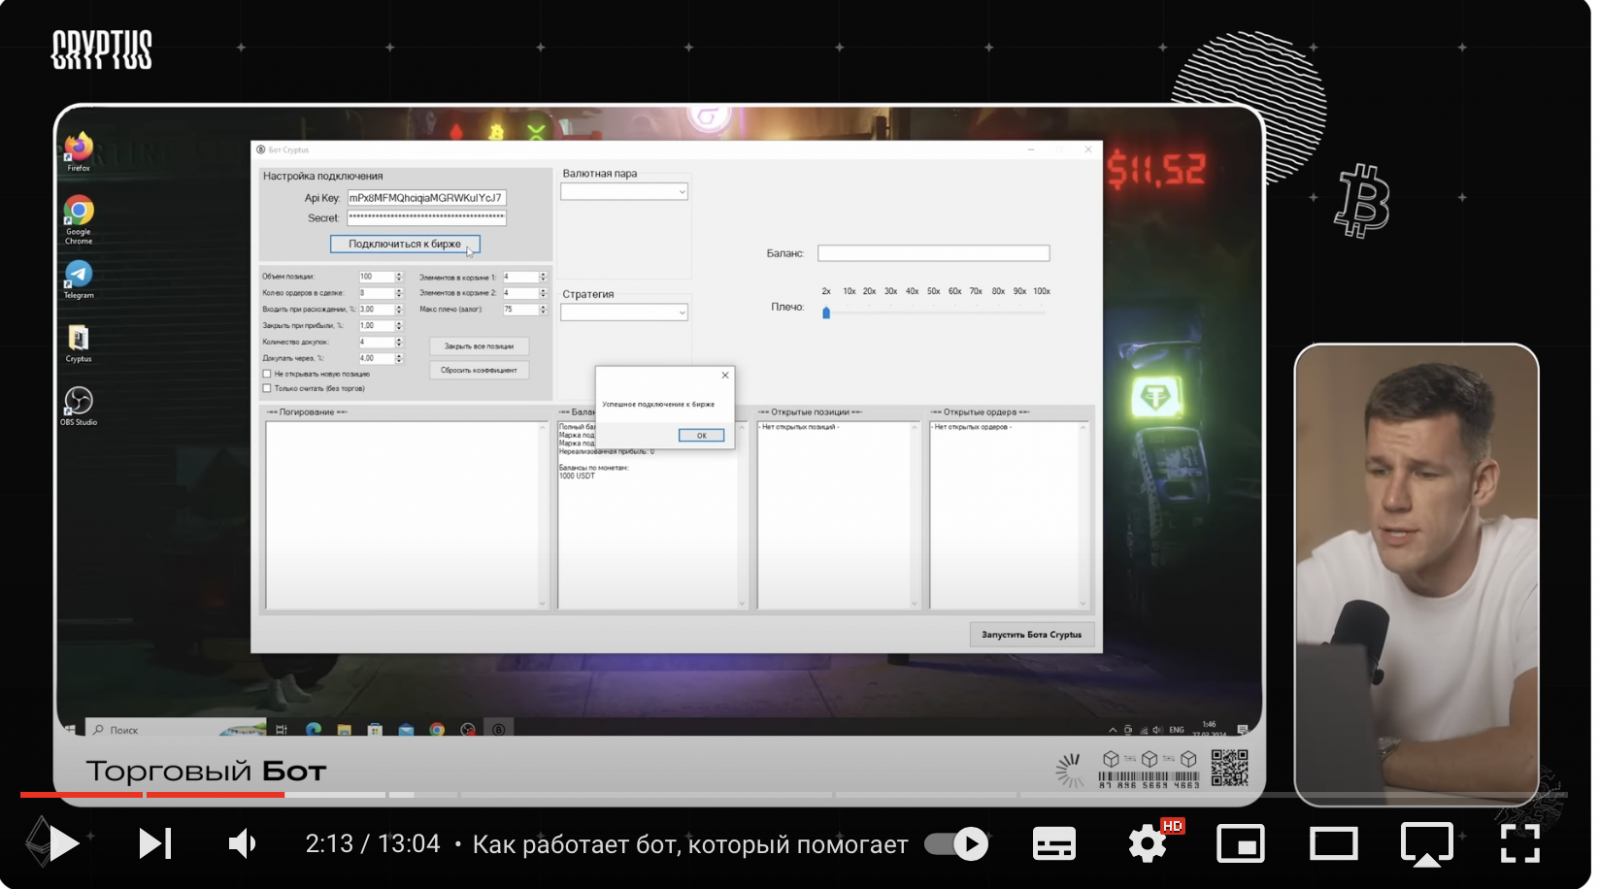Turn on subtitles/closed captions

[1054, 844]
